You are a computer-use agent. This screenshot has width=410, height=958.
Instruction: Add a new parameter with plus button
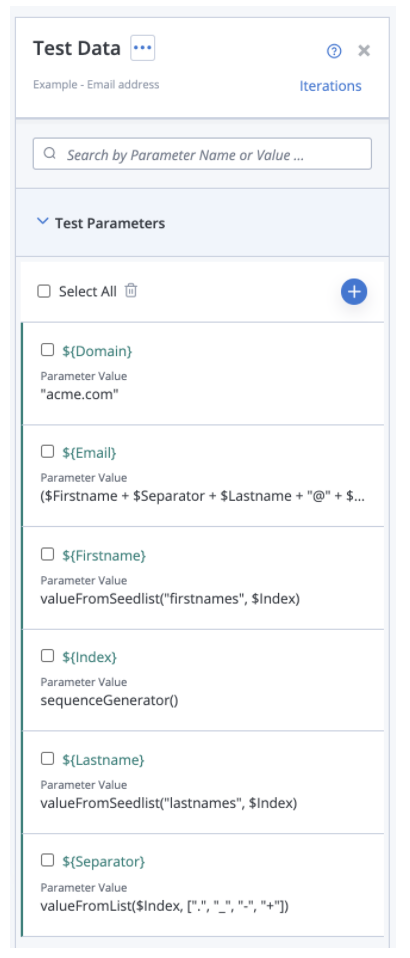[x=354, y=292]
